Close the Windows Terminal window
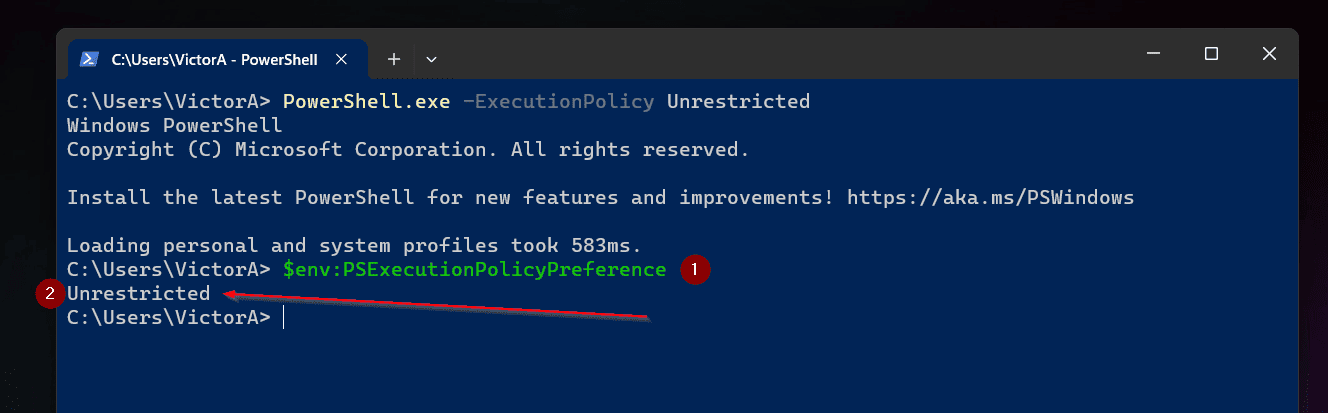The image size is (1328, 413). point(1269,54)
